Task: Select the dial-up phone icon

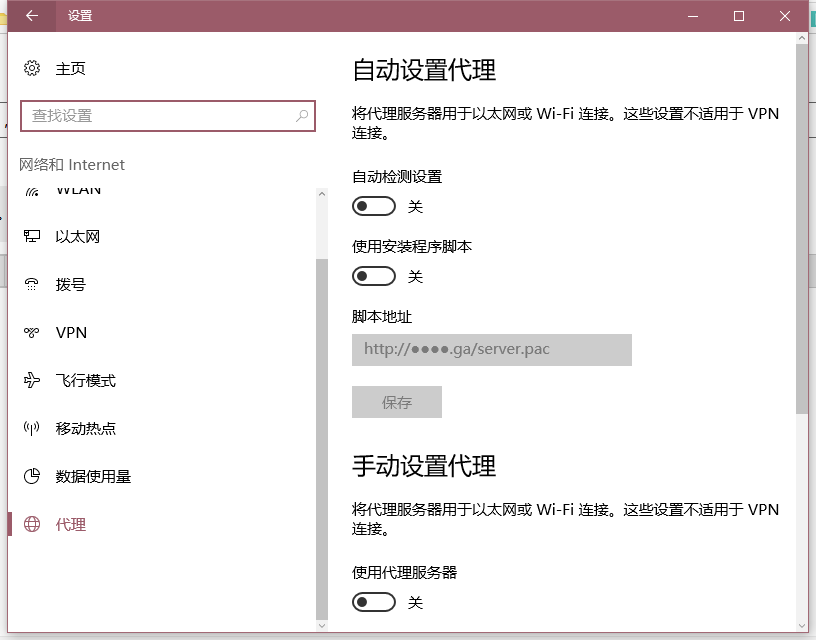Action: [x=32, y=285]
